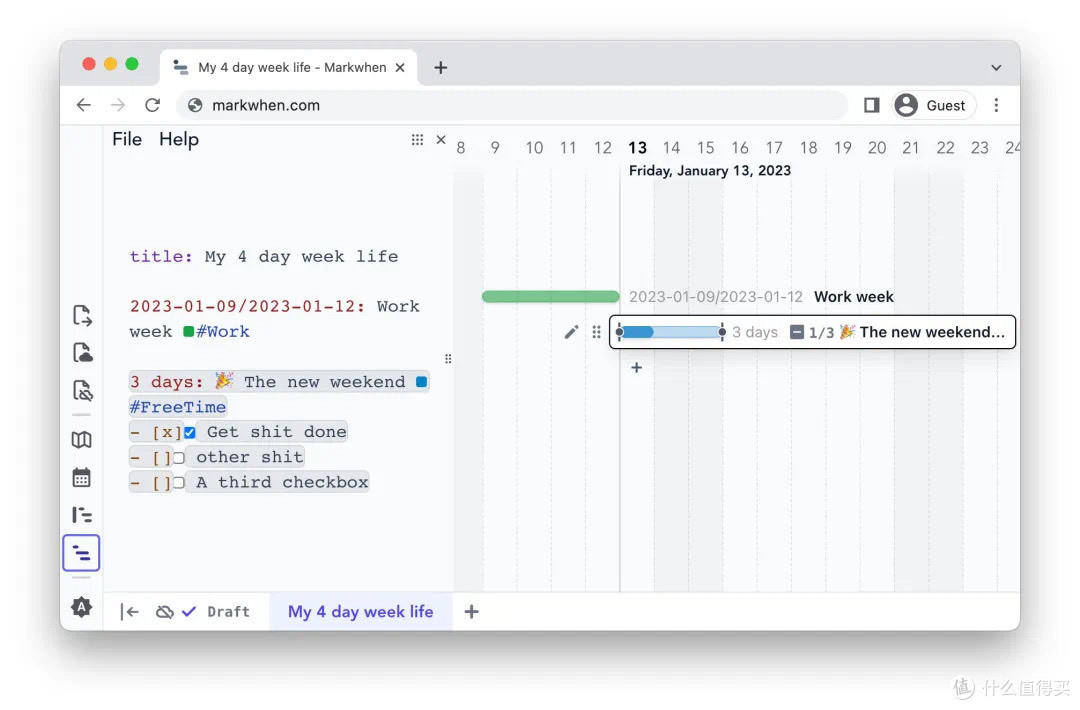Open Chrome three-dot menu

pos(996,105)
